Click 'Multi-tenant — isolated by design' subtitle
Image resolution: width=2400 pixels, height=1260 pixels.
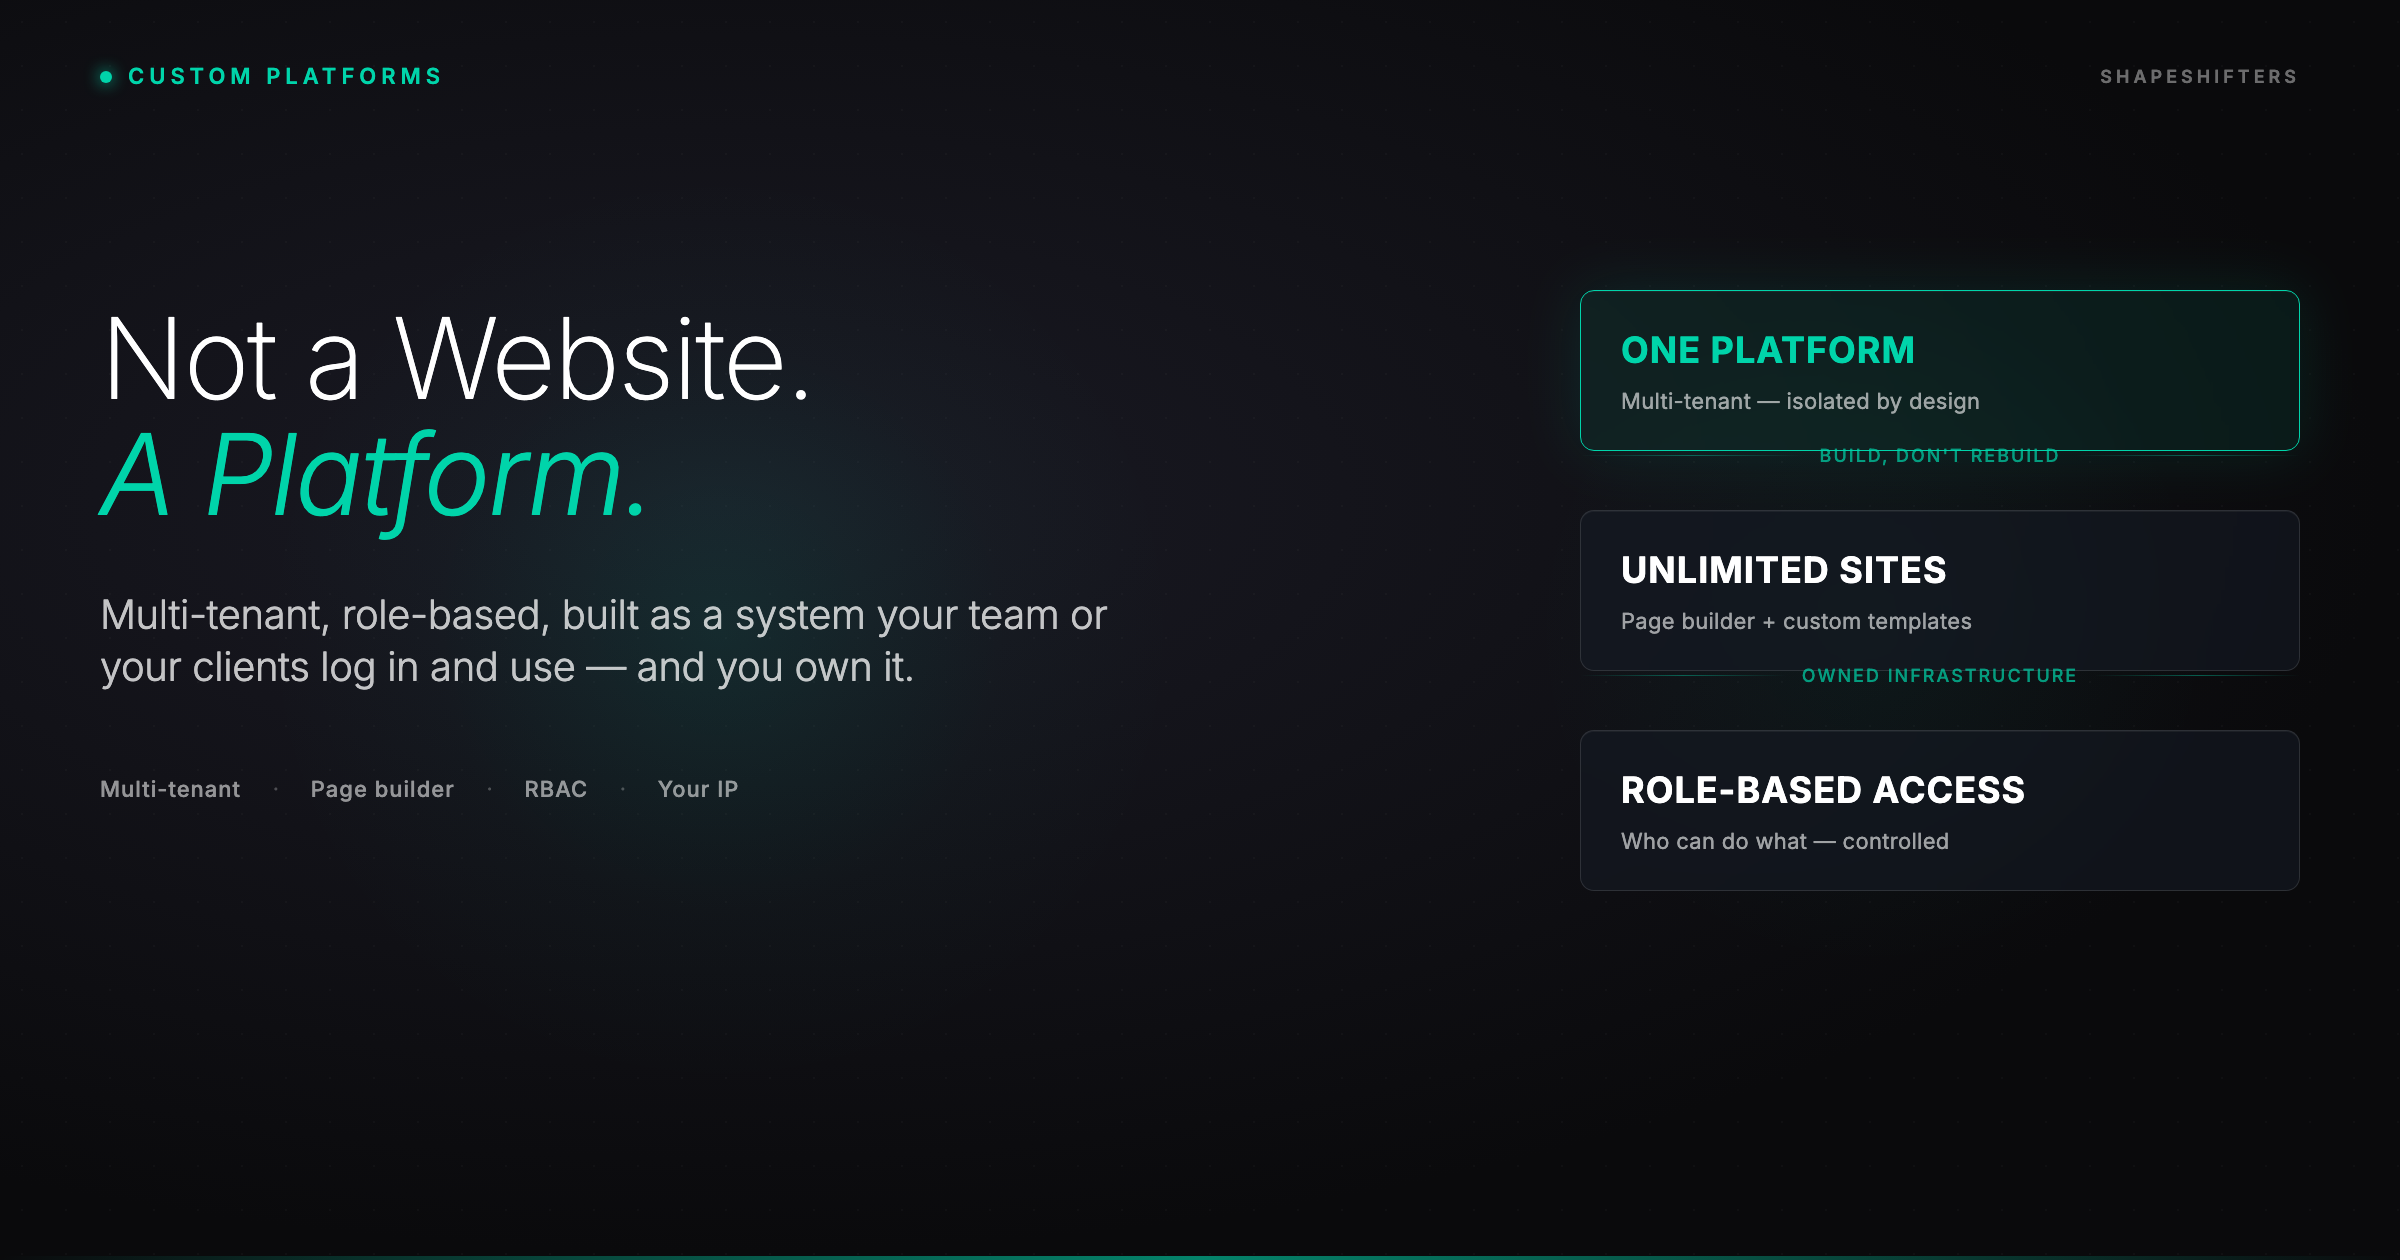[x=1800, y=401]
